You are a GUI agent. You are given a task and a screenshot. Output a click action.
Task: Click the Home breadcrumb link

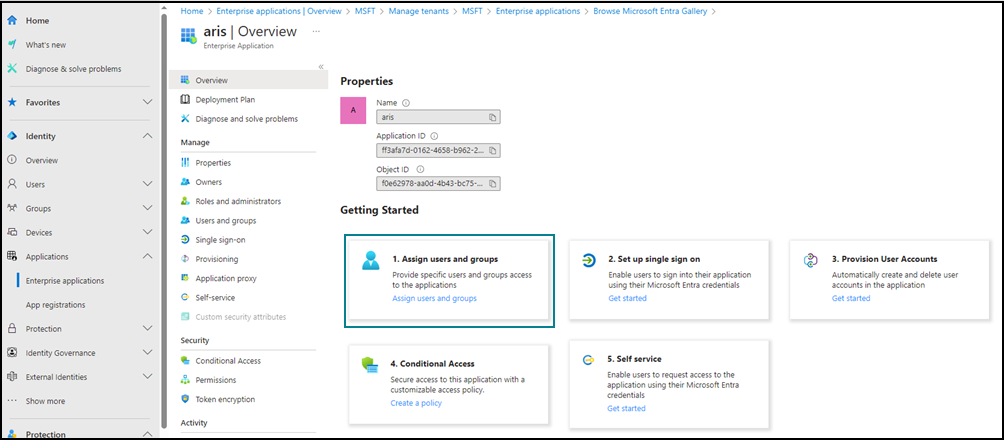[192, 11]
